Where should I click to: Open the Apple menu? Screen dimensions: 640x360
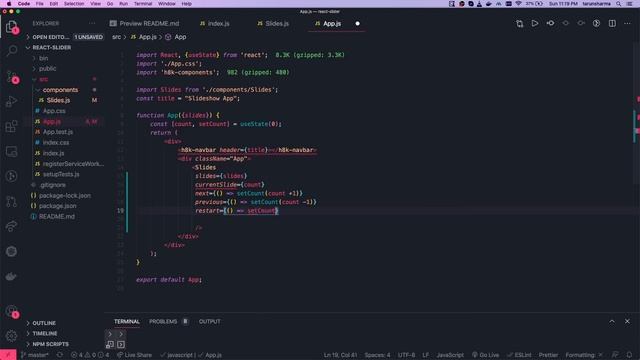coord(9,4)
